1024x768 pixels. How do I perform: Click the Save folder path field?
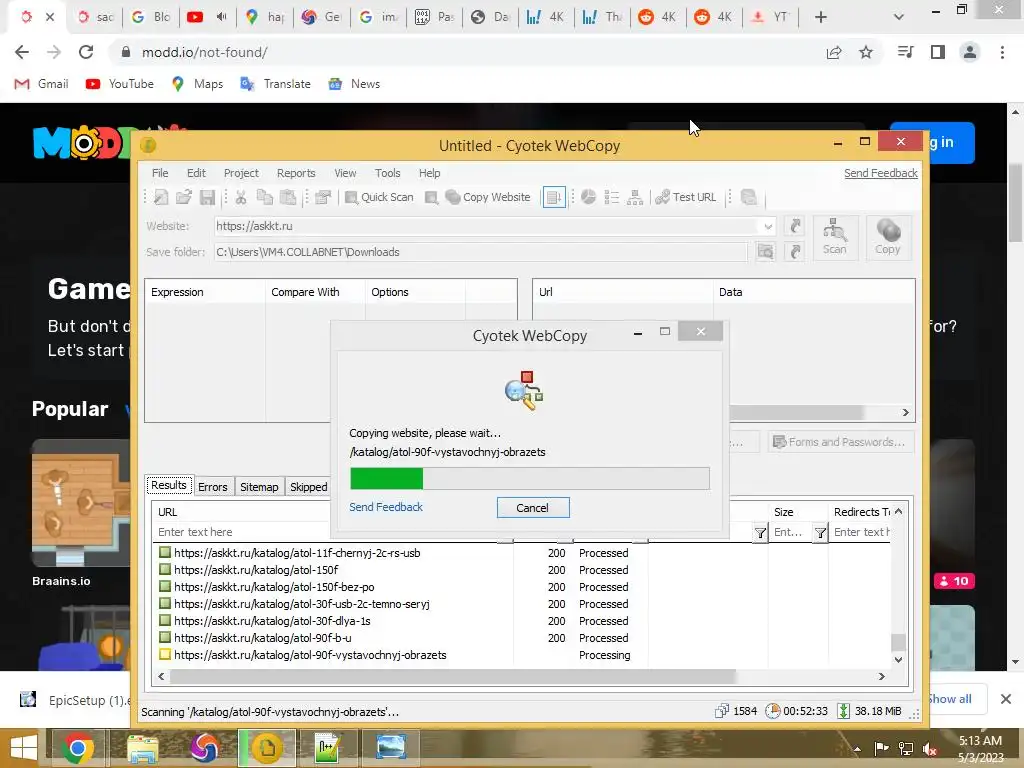coord(481,252)
